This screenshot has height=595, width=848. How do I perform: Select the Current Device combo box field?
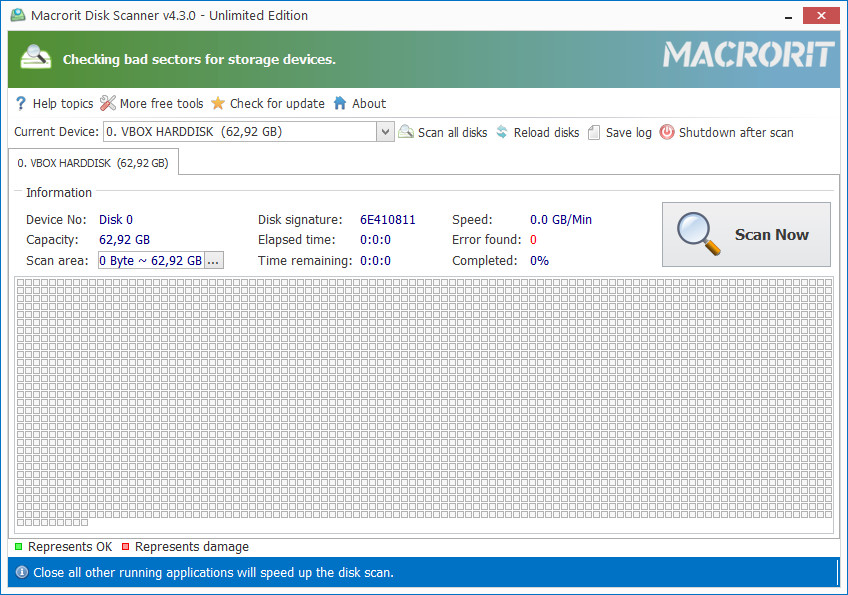click(x=240, y=132)
